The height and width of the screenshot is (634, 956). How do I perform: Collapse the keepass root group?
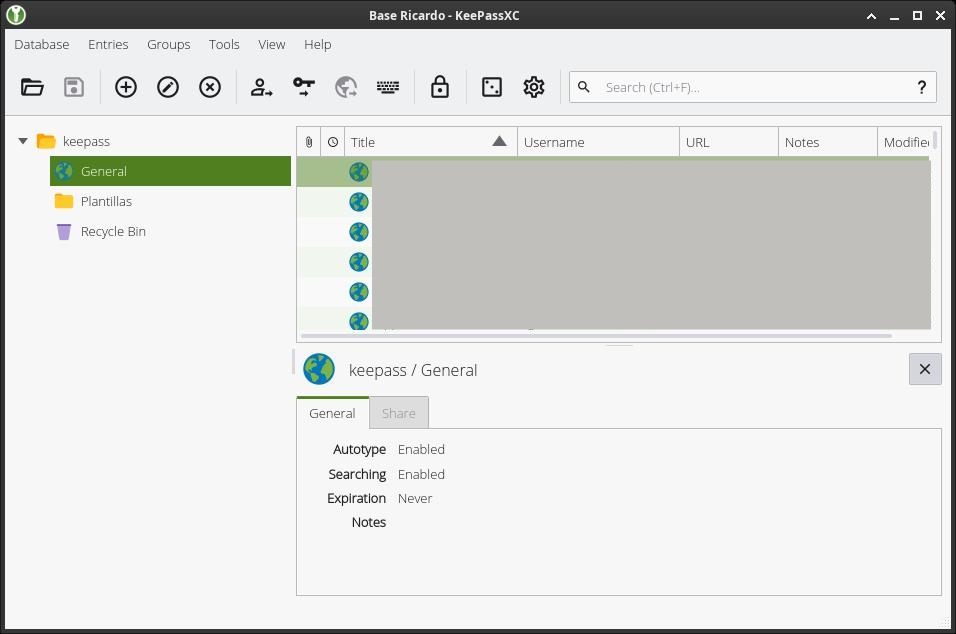coord(23,141)
